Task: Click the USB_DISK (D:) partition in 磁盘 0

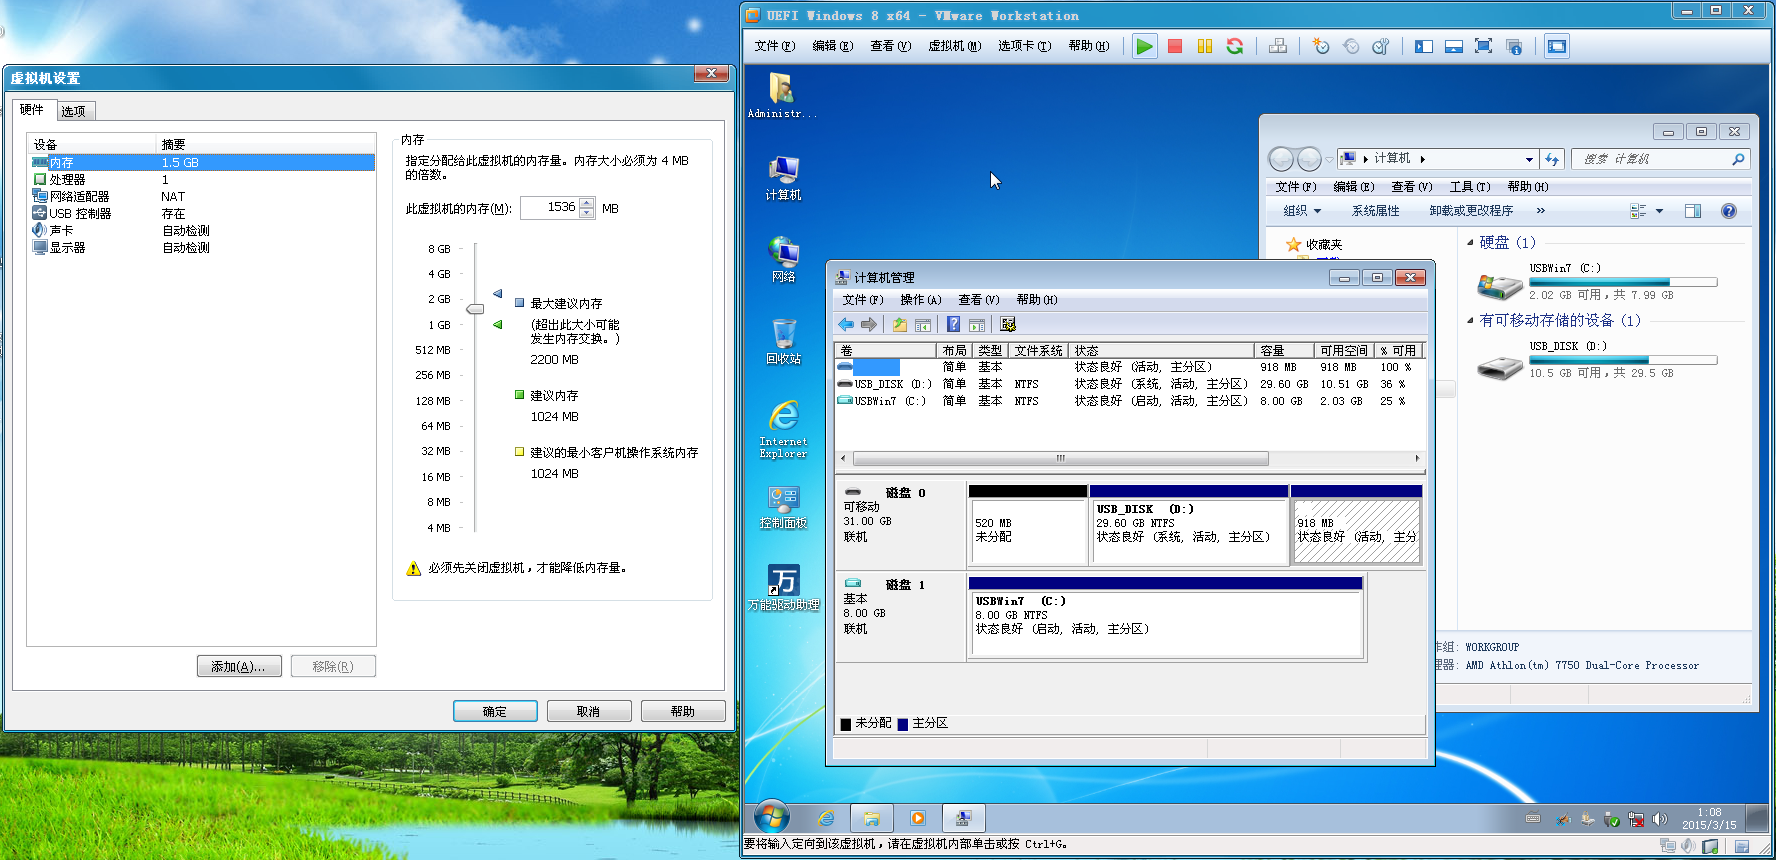Action: [x=1188, y=525]
